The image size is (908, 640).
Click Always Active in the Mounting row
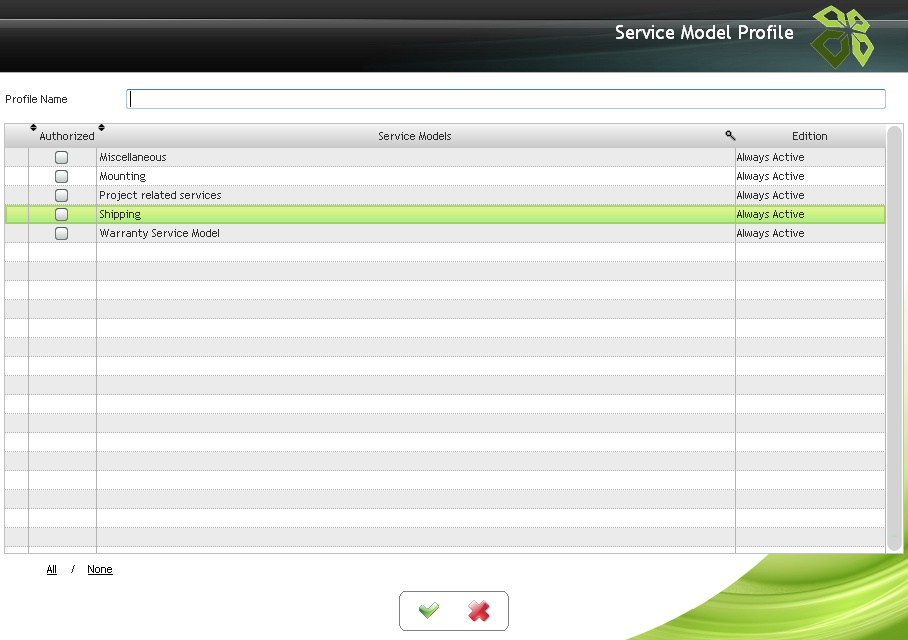point(770,176)
